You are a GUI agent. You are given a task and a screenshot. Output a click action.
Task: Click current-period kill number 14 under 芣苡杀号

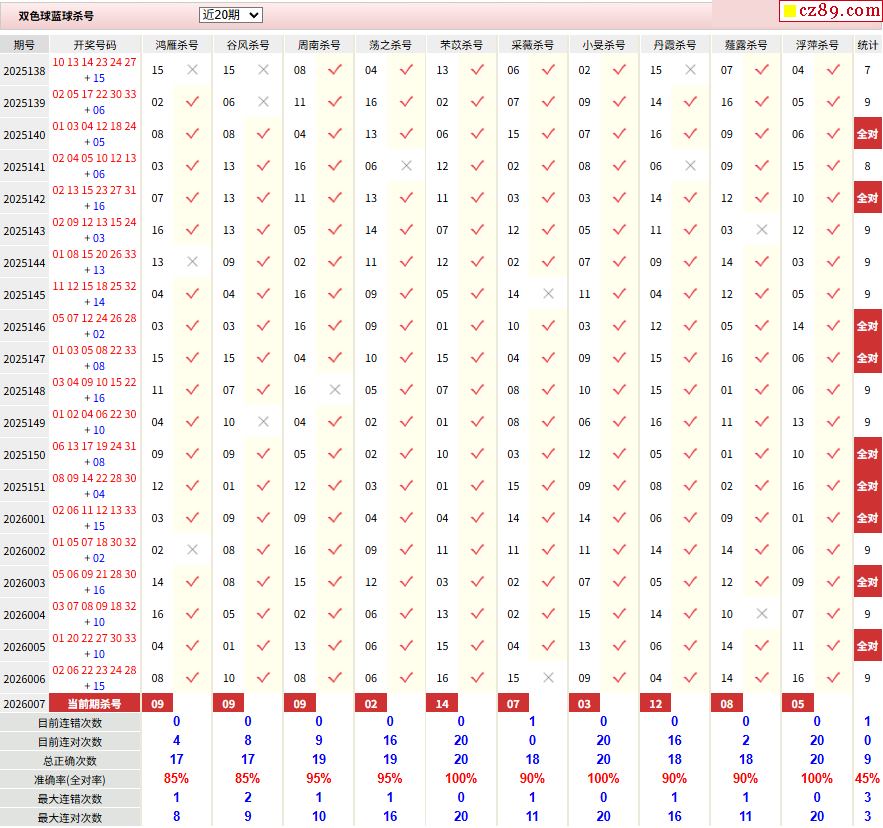pos(442,704)
